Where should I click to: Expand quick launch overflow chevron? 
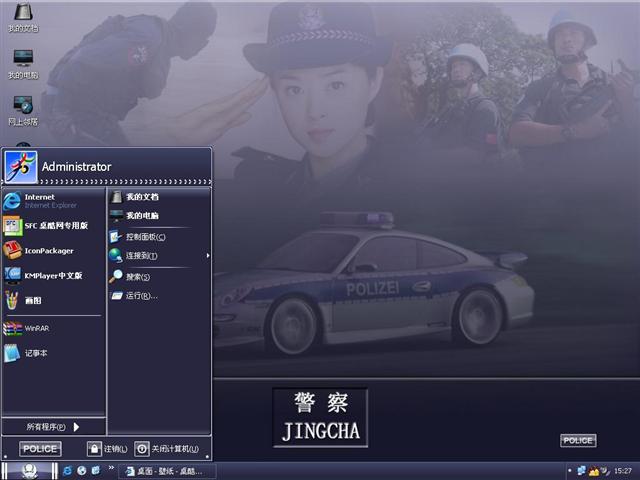coord(111,468)
